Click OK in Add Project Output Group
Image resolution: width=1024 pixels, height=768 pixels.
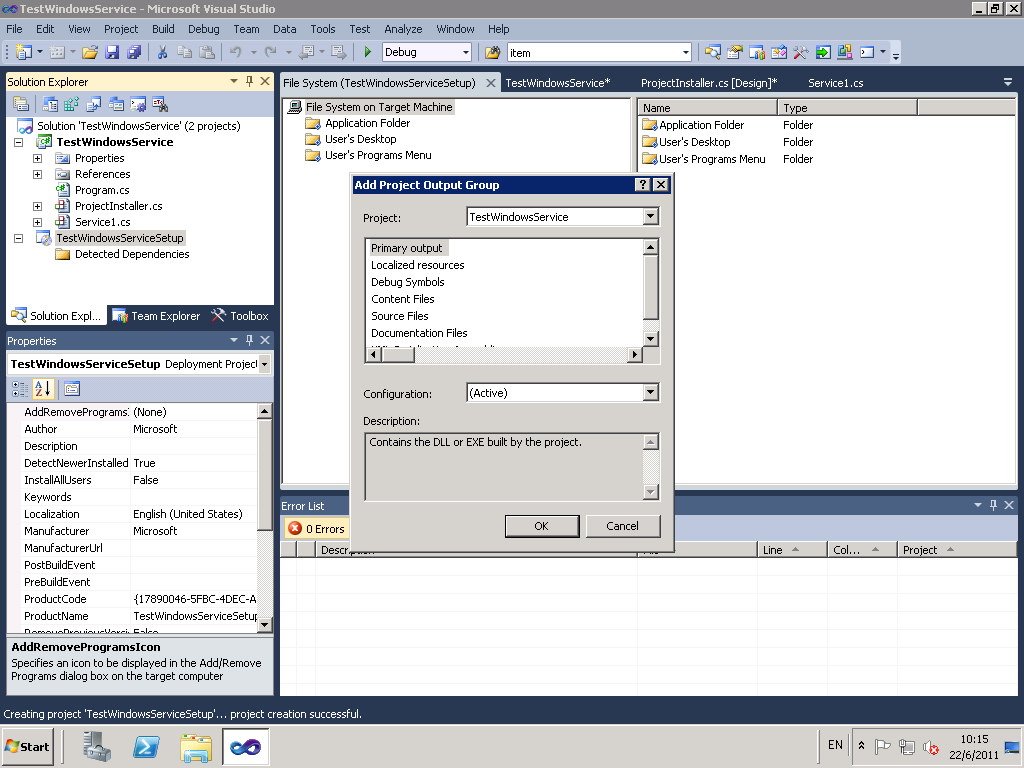[541, 526]
